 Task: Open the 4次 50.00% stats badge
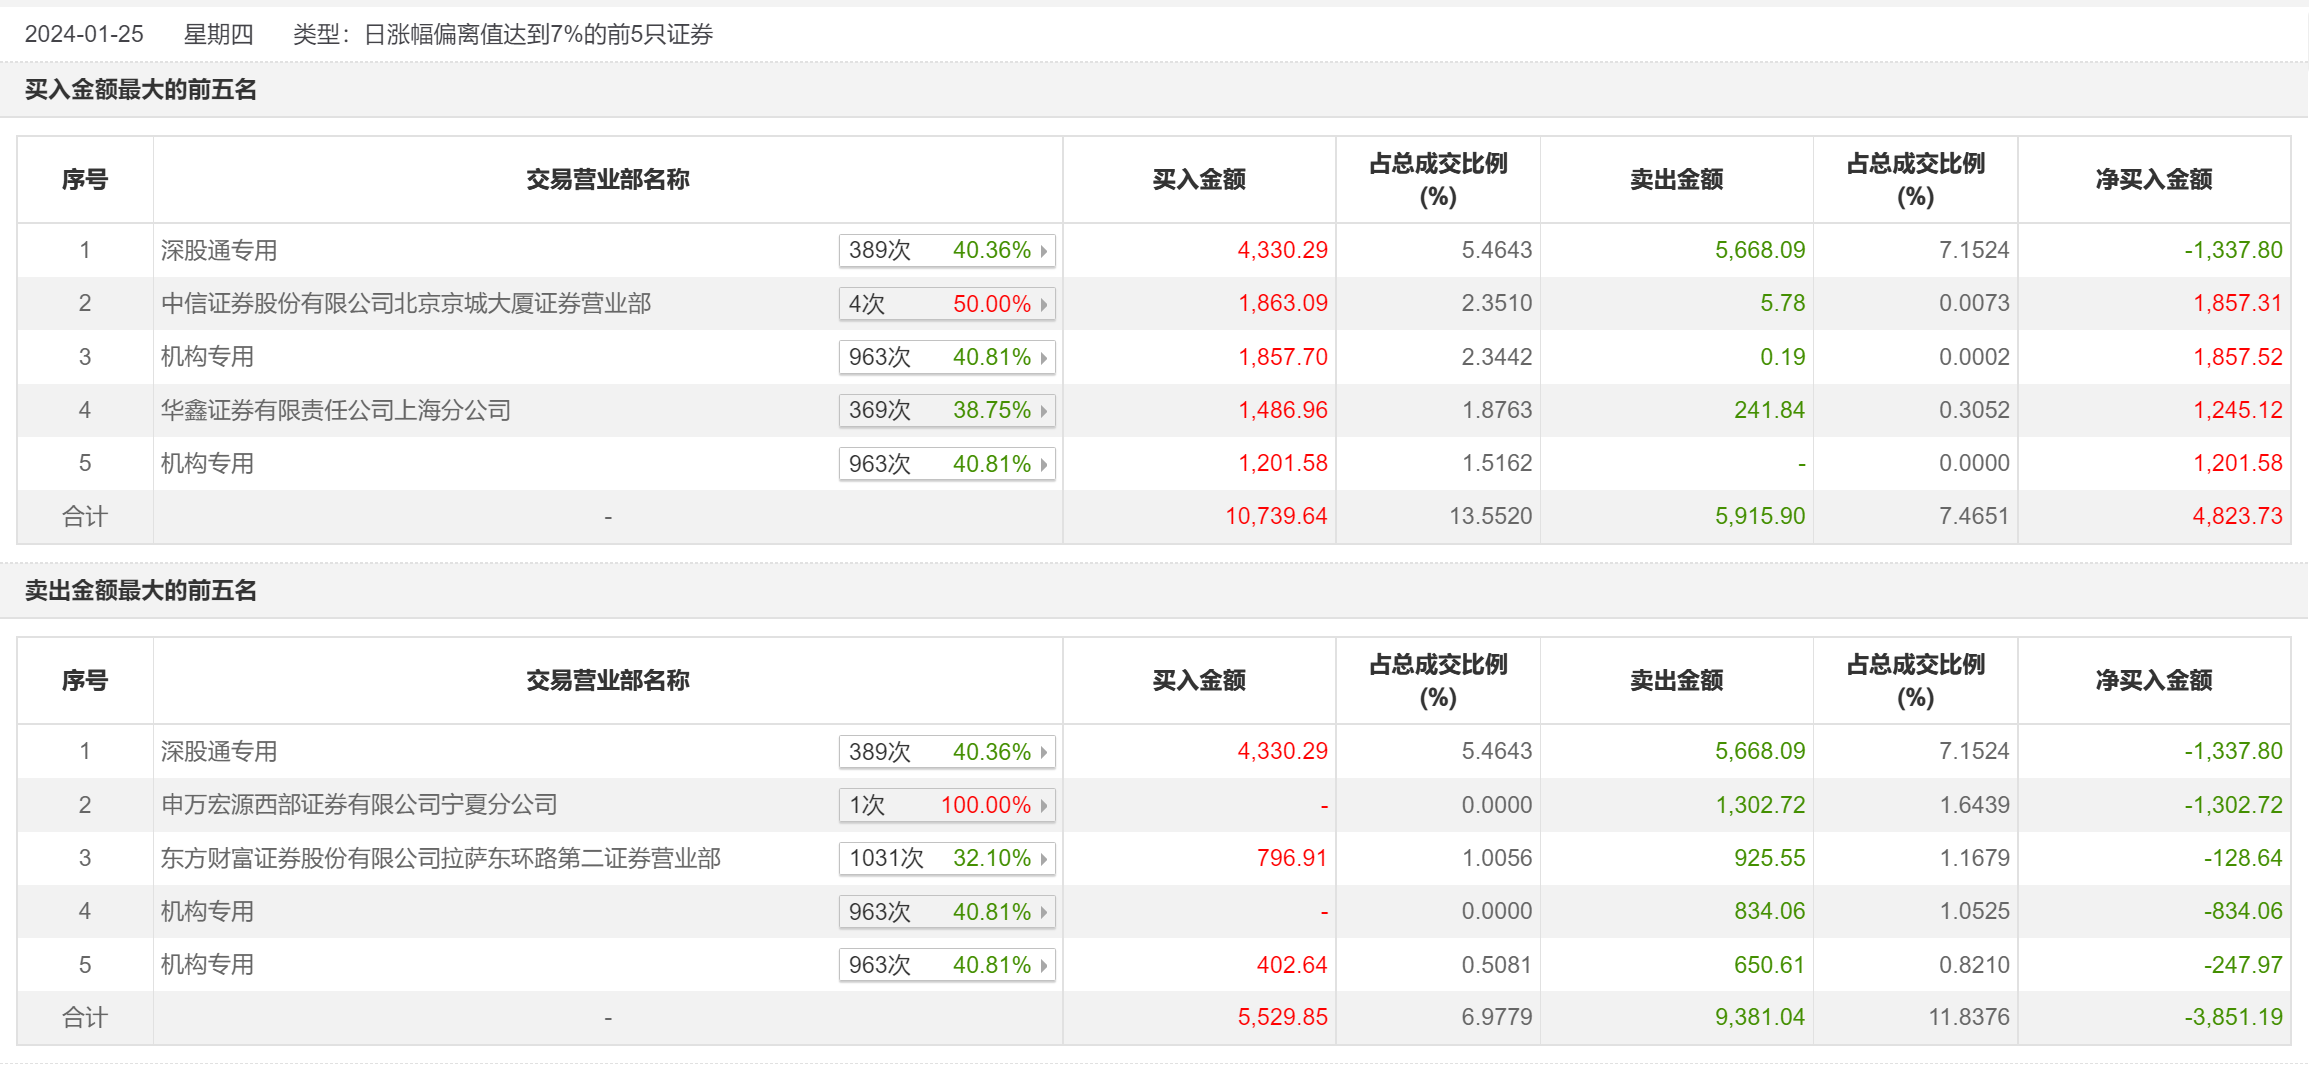coord(946,304)
